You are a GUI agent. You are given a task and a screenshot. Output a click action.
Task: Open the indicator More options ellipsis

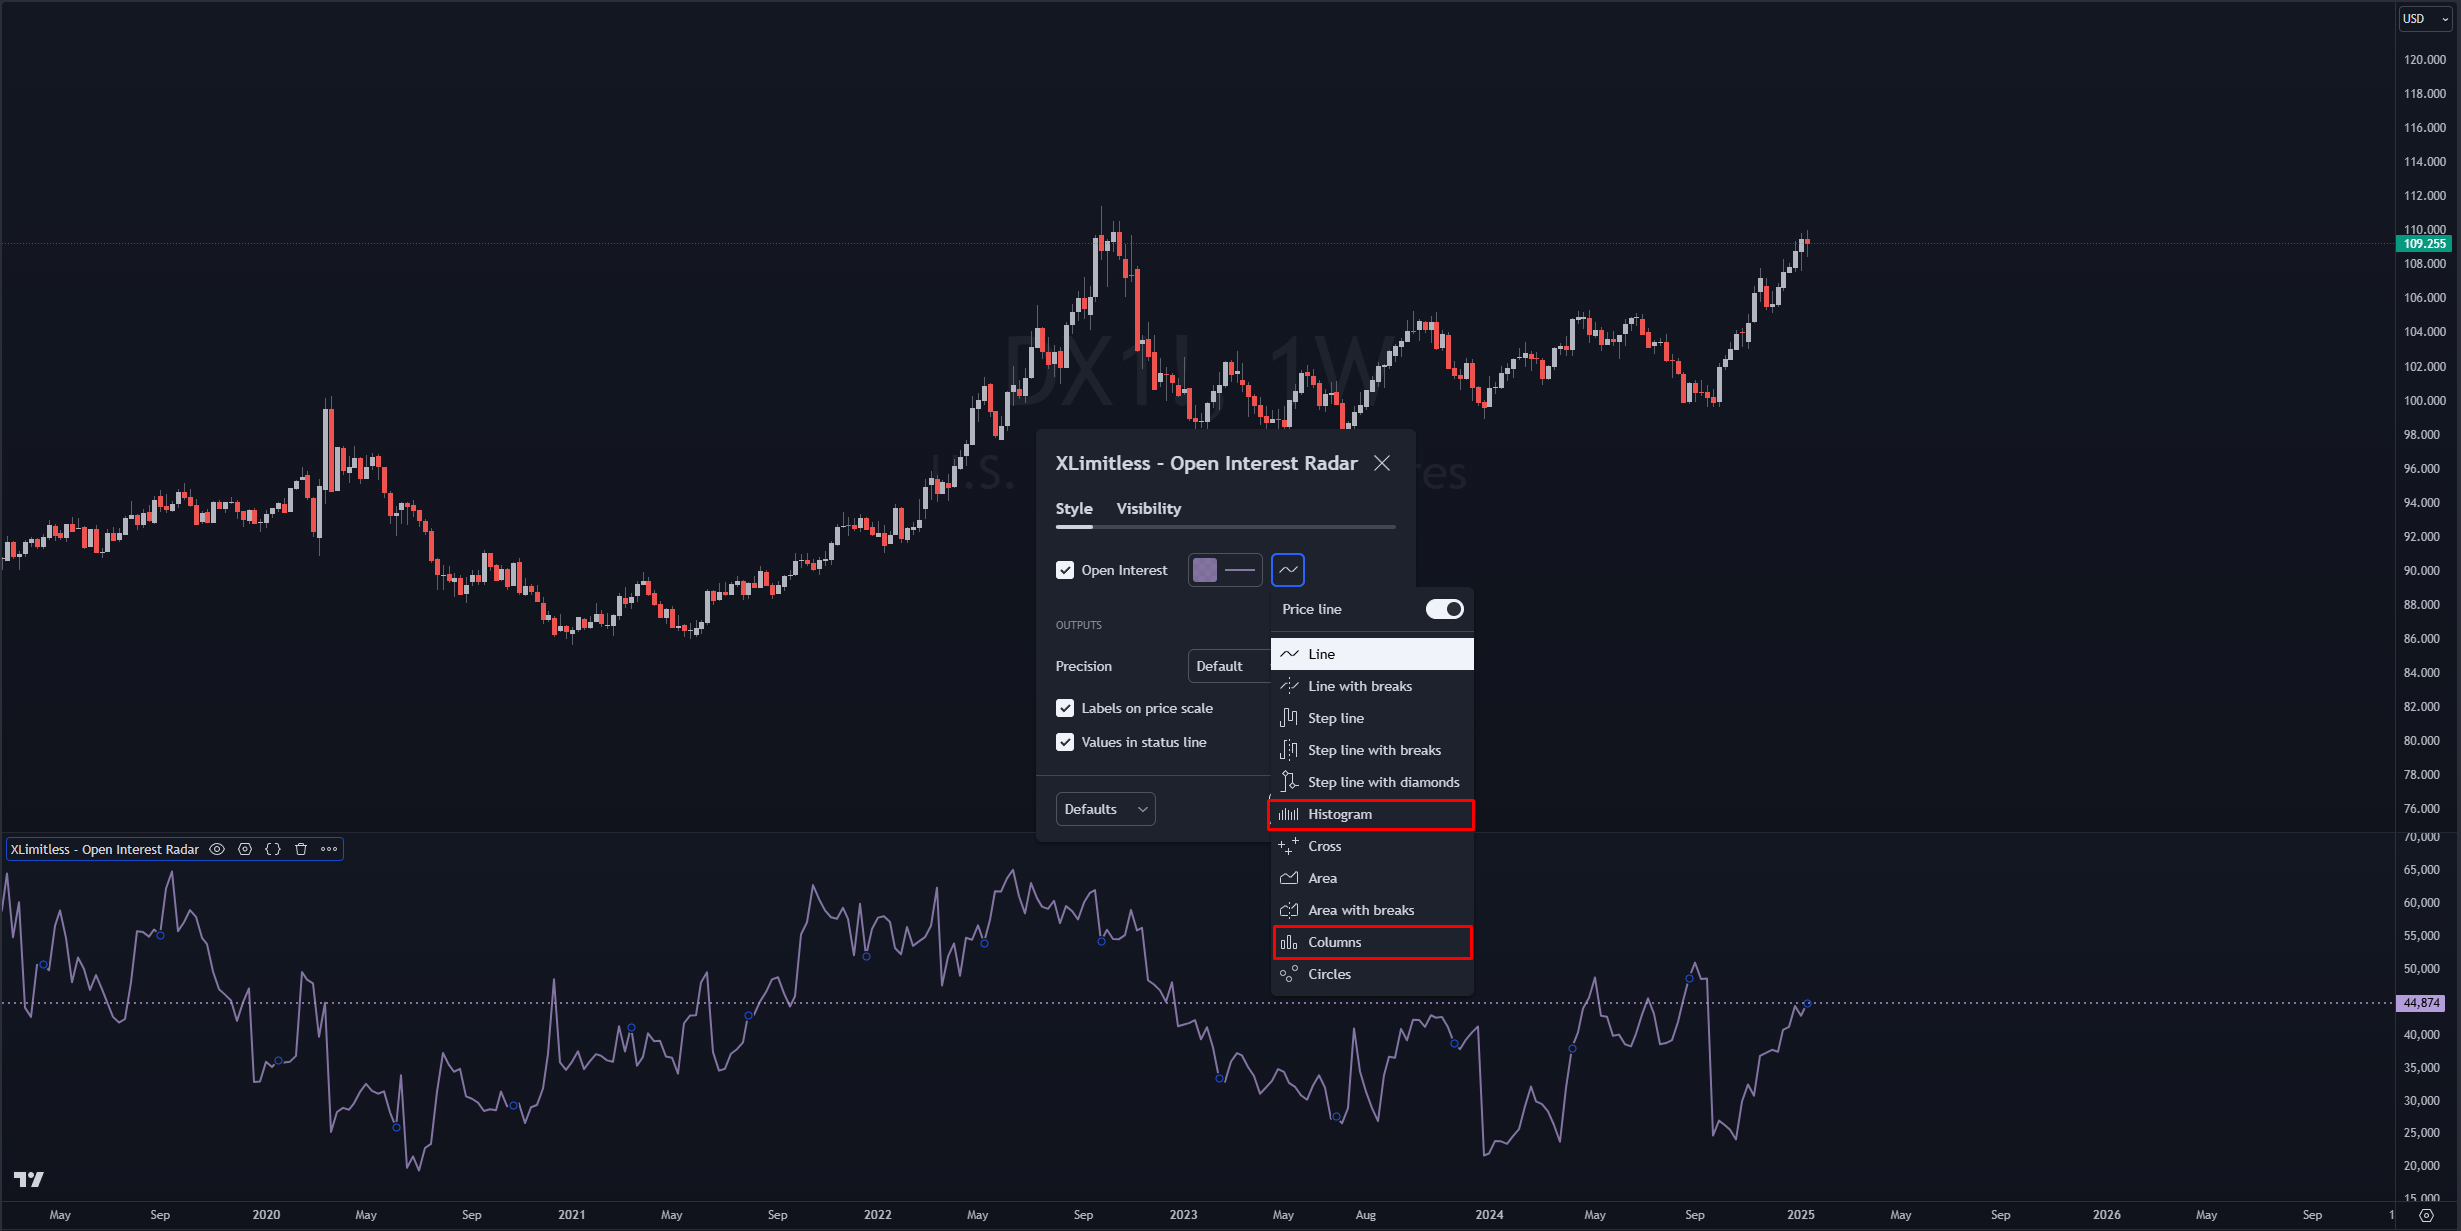click(x=329, y=849)
